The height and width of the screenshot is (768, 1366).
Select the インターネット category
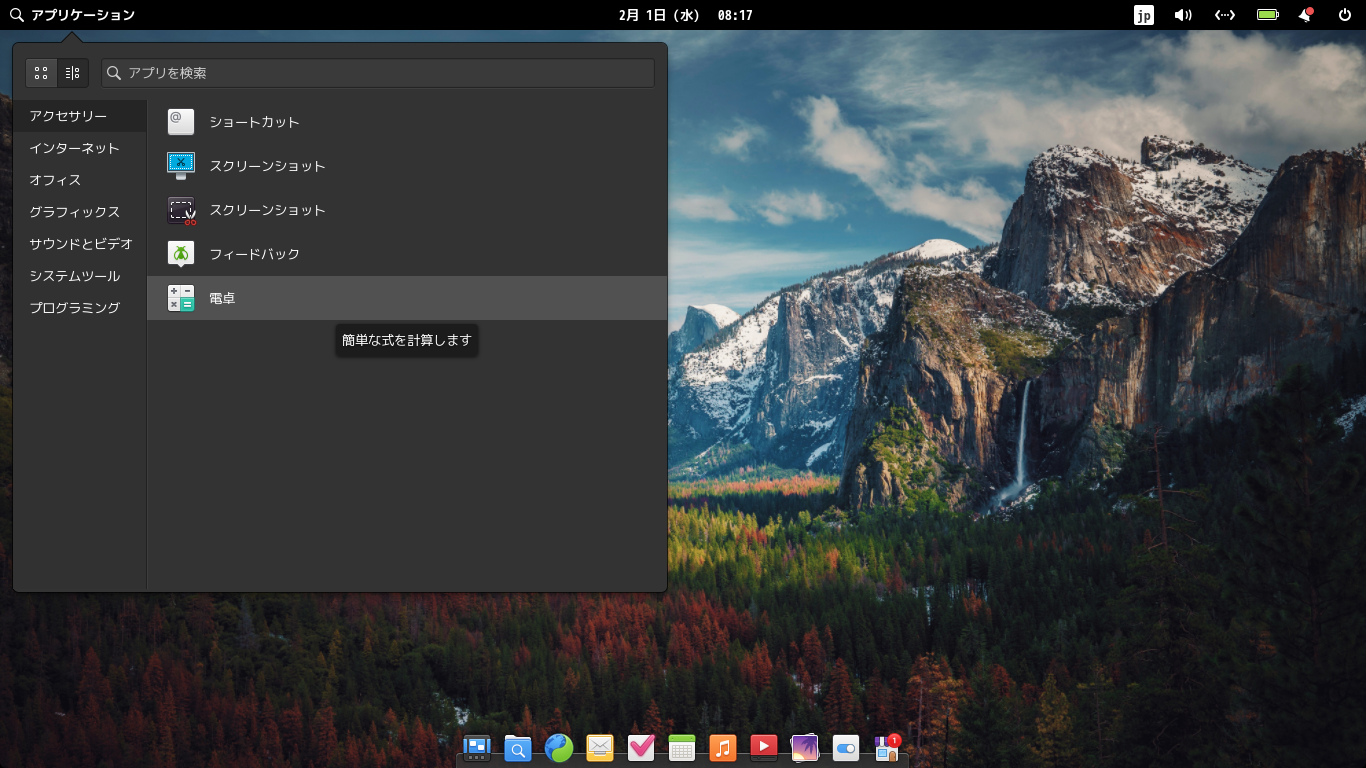pyautogui.click(x=80, y=148)
